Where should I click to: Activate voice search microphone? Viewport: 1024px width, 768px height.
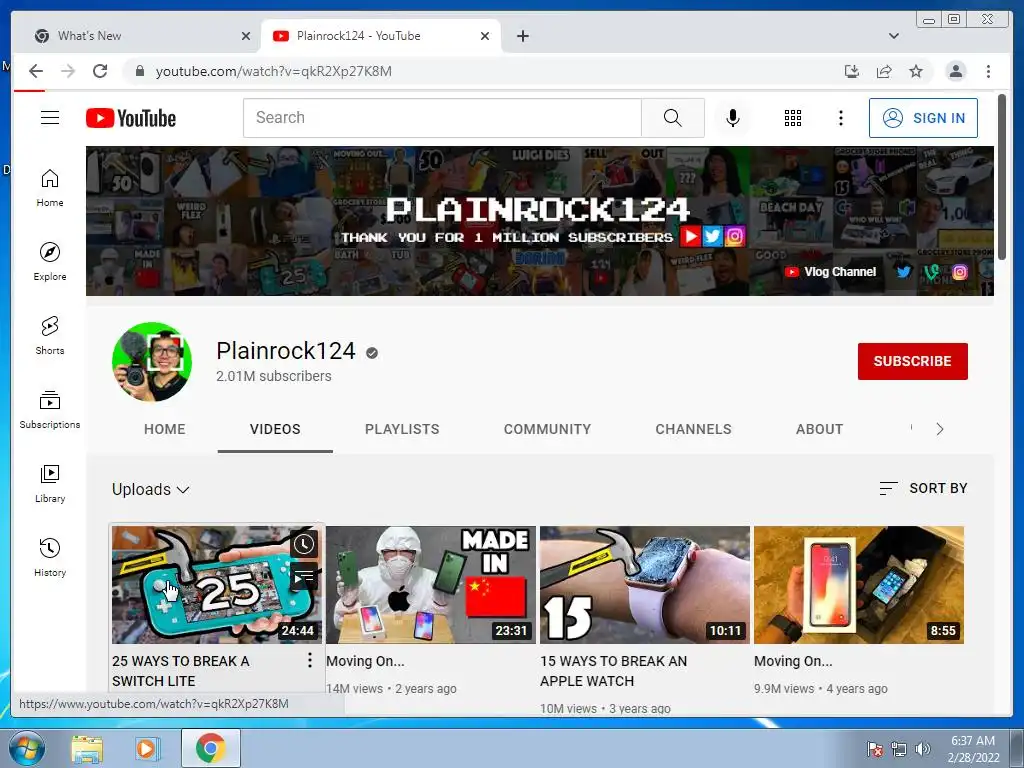(x=733, y=118)
